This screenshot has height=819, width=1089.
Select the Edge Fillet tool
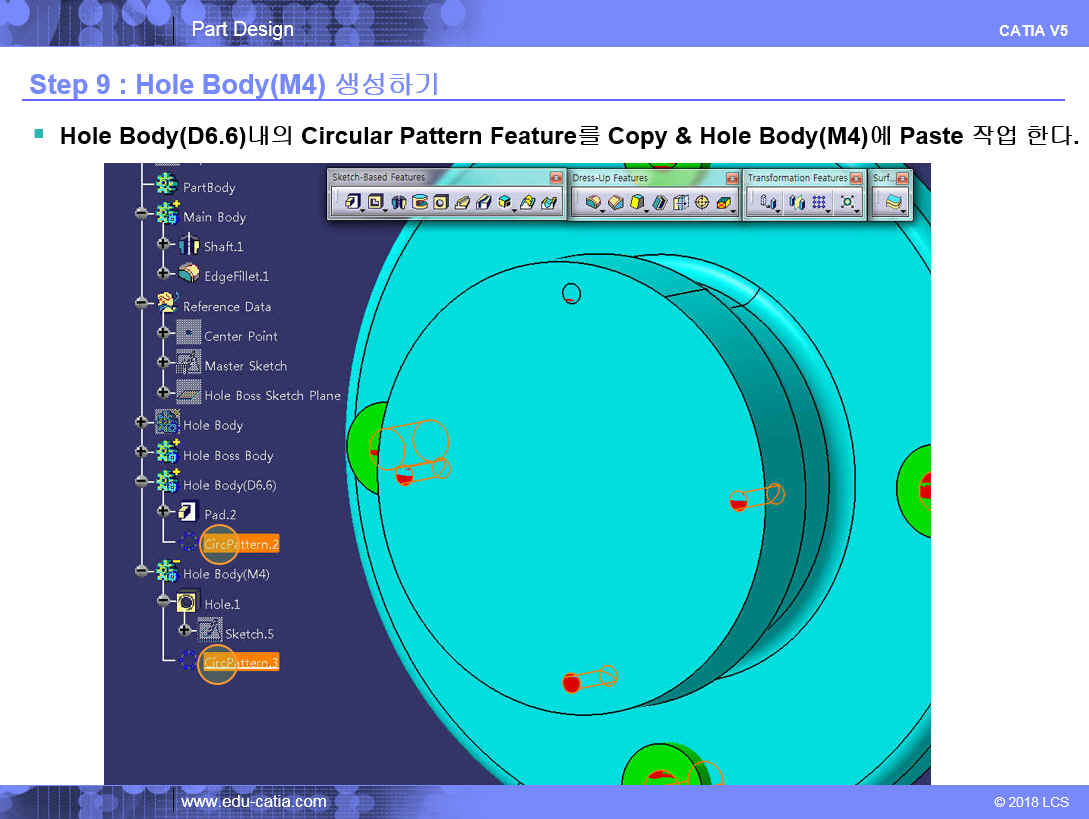pos(594,203)
